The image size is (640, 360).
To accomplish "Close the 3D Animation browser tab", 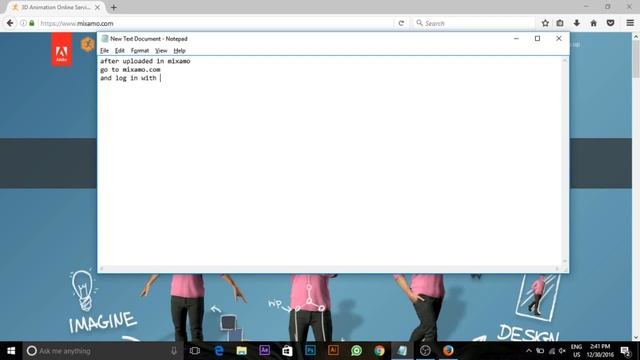I will [98, 7].
